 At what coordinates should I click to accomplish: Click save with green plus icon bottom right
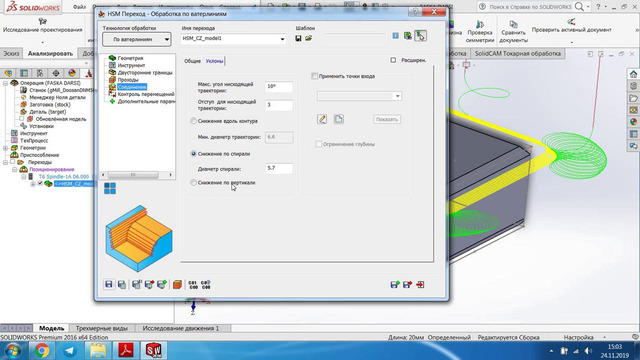click(395, 284)
